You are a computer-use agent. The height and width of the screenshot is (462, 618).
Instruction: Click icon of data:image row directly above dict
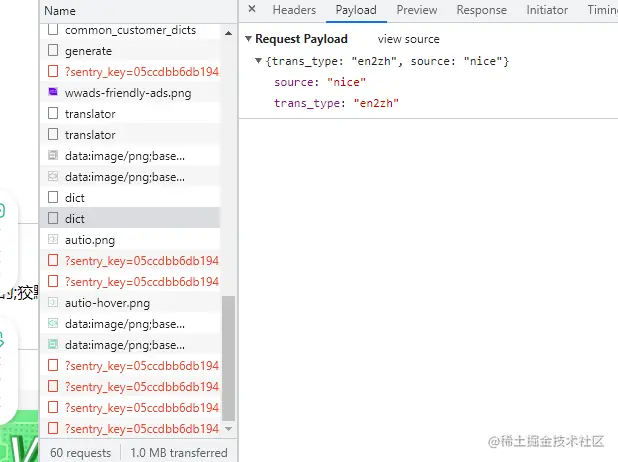tap(53, 176)
